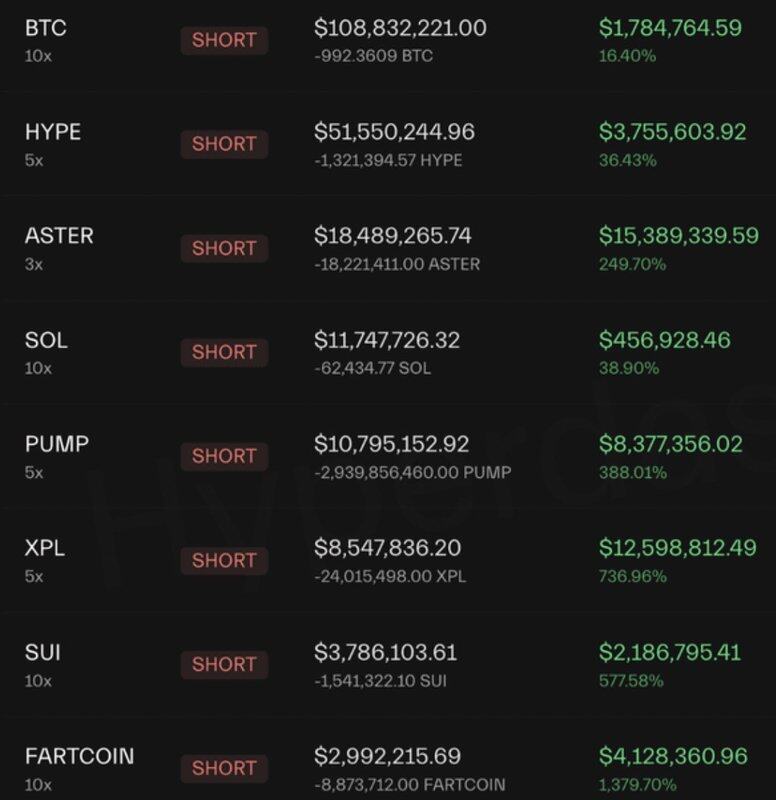Tap the PUMP SHORT badge
The width and height of the screenshot is (776, 800).
(224, 456)
